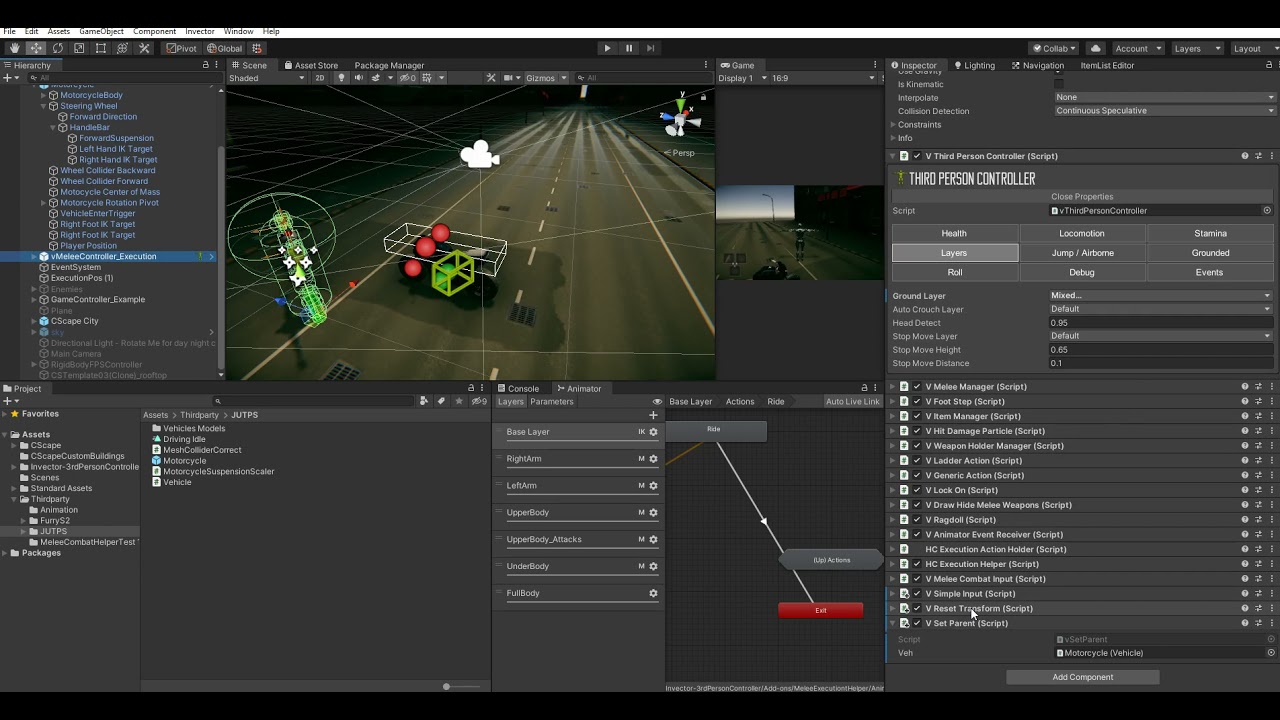Select the Hand tool in toolbar
This screenshot has width=1280, height=720.
[x=14, y=48]
